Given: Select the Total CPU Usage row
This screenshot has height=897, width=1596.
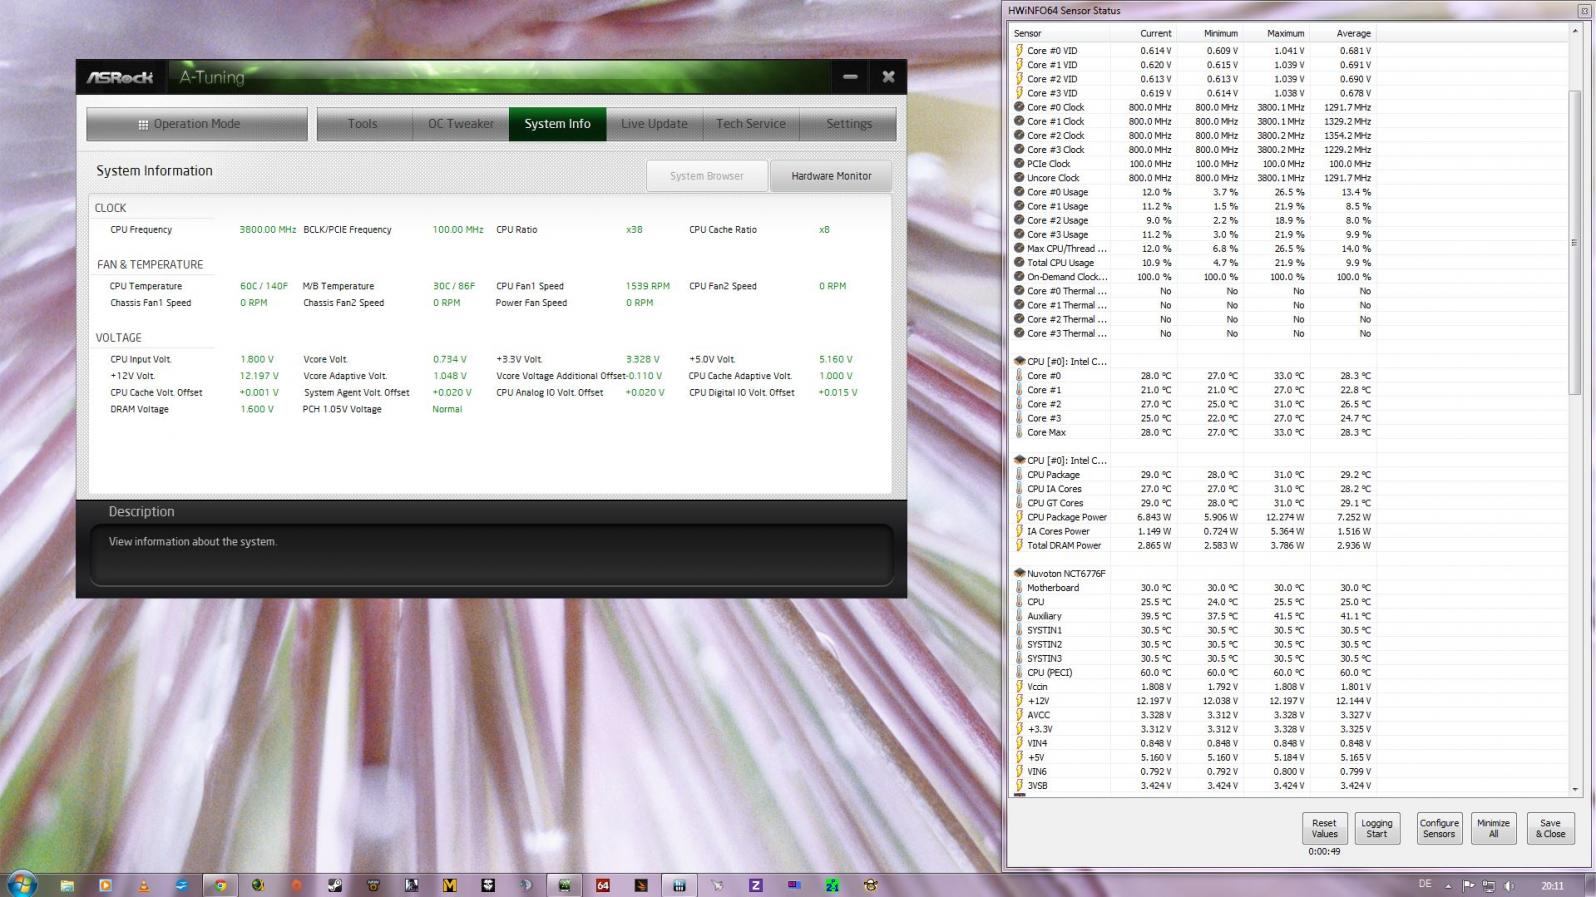Looking at the screenshot, I should pos(1194,263).
